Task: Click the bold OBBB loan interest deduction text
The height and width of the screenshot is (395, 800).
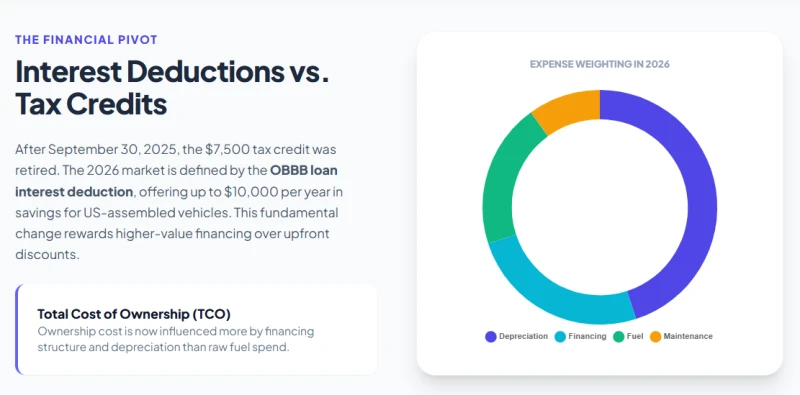Action: pos(177,181)
